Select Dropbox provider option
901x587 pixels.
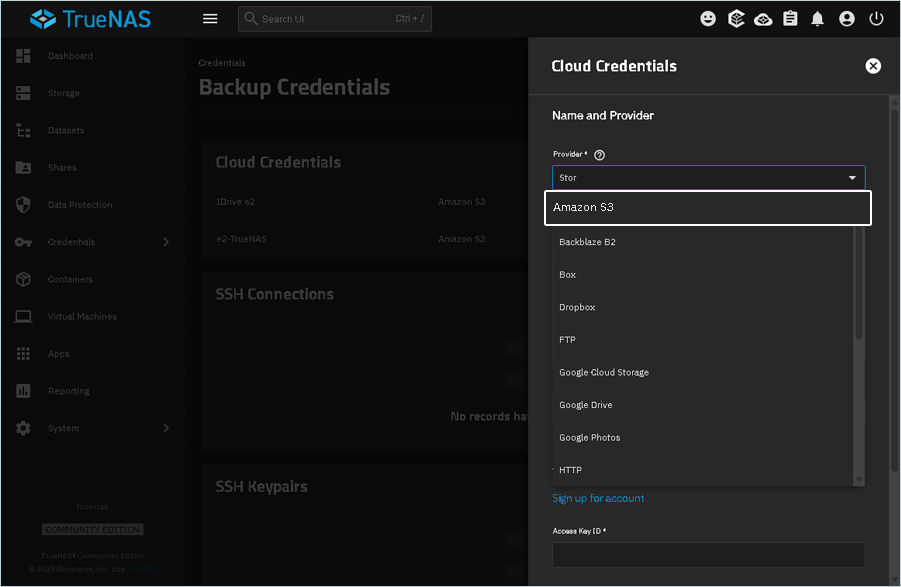click(x=577, y=307)
